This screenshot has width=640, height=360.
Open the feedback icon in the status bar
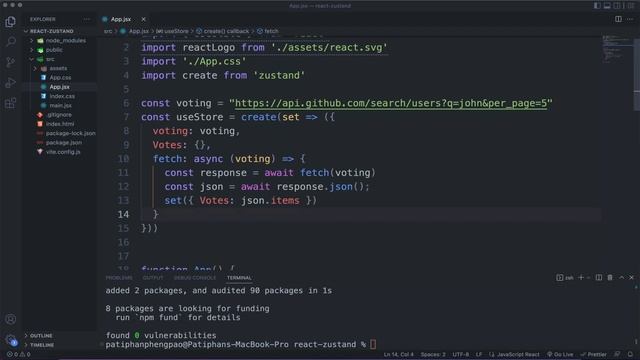click(x=617, y=354)
